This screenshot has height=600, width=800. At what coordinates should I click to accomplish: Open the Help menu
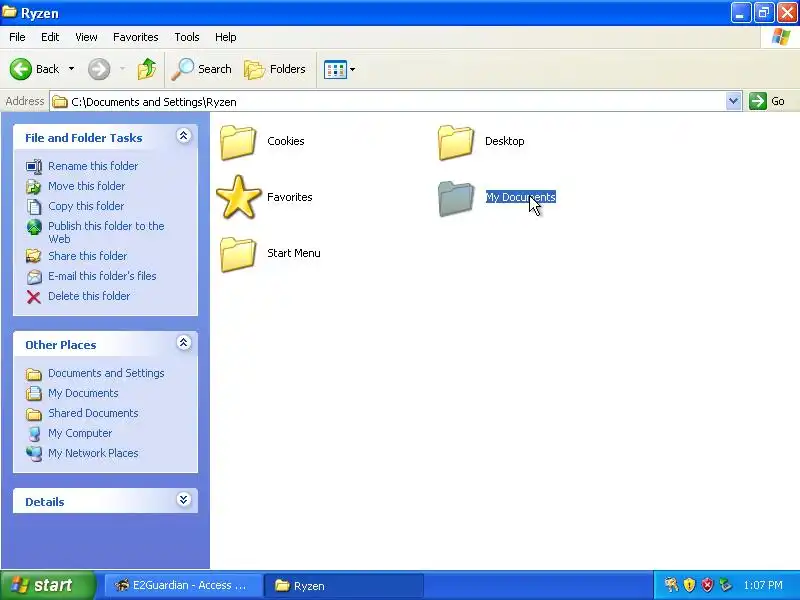[226, 37]
